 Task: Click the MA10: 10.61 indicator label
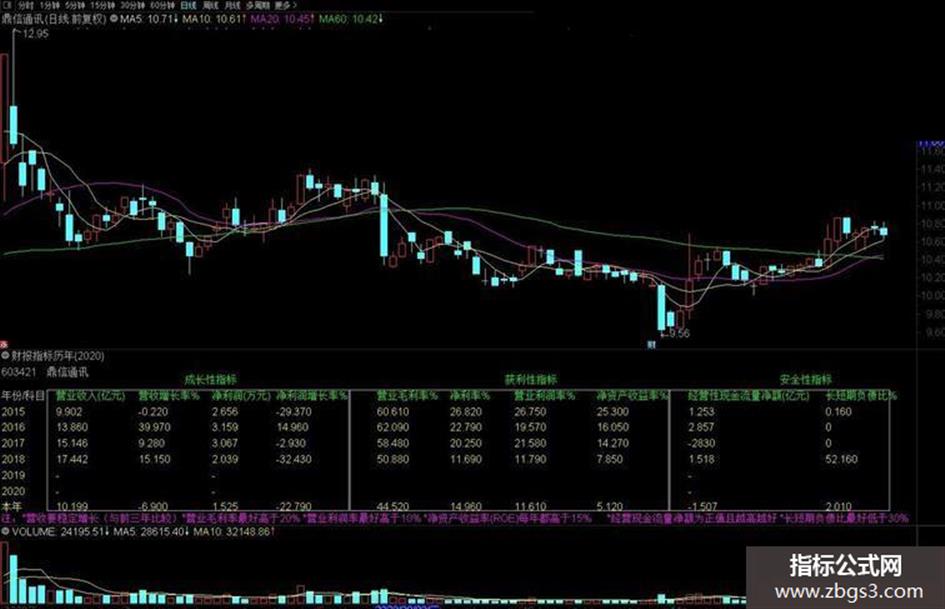coord(213,19)
